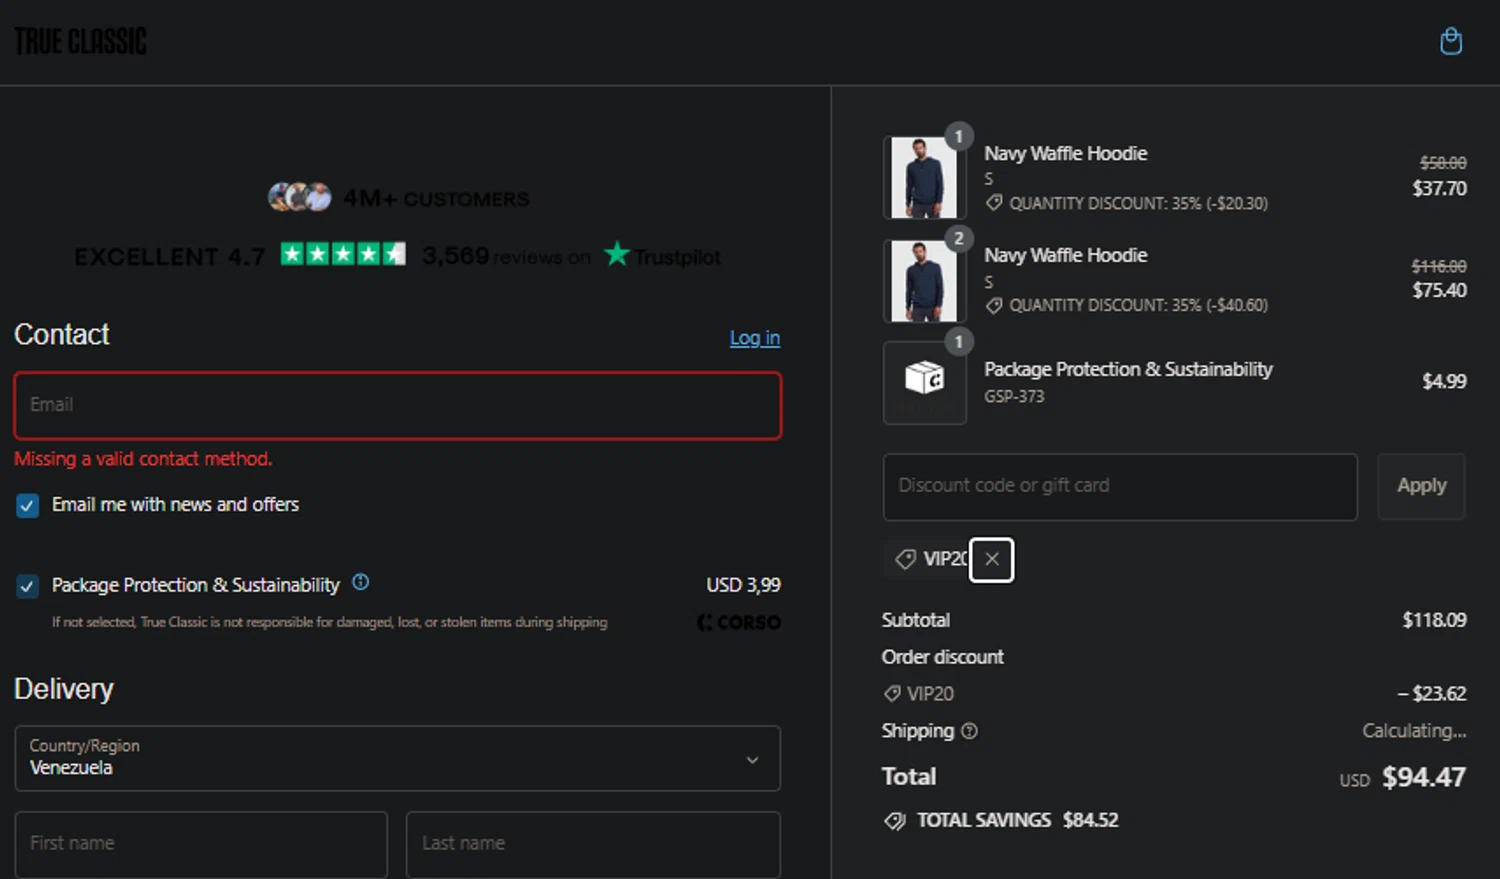
Task: Click the customer avatars group image
Action: pos(299,197)
